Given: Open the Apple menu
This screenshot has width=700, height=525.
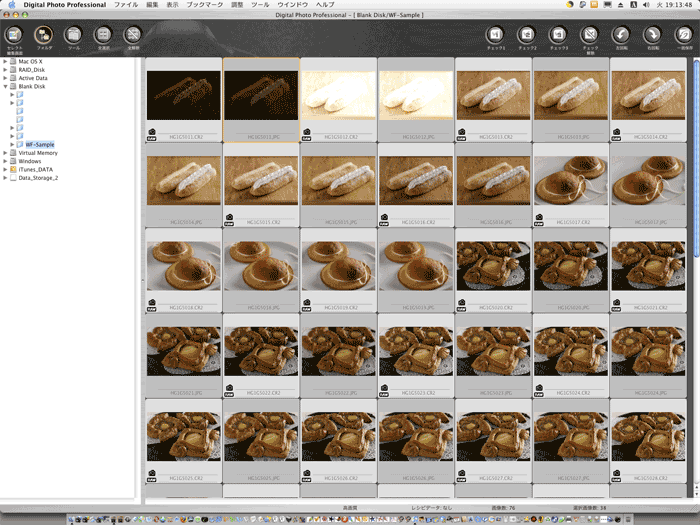Looking at the screenshot, I should 12,4.
